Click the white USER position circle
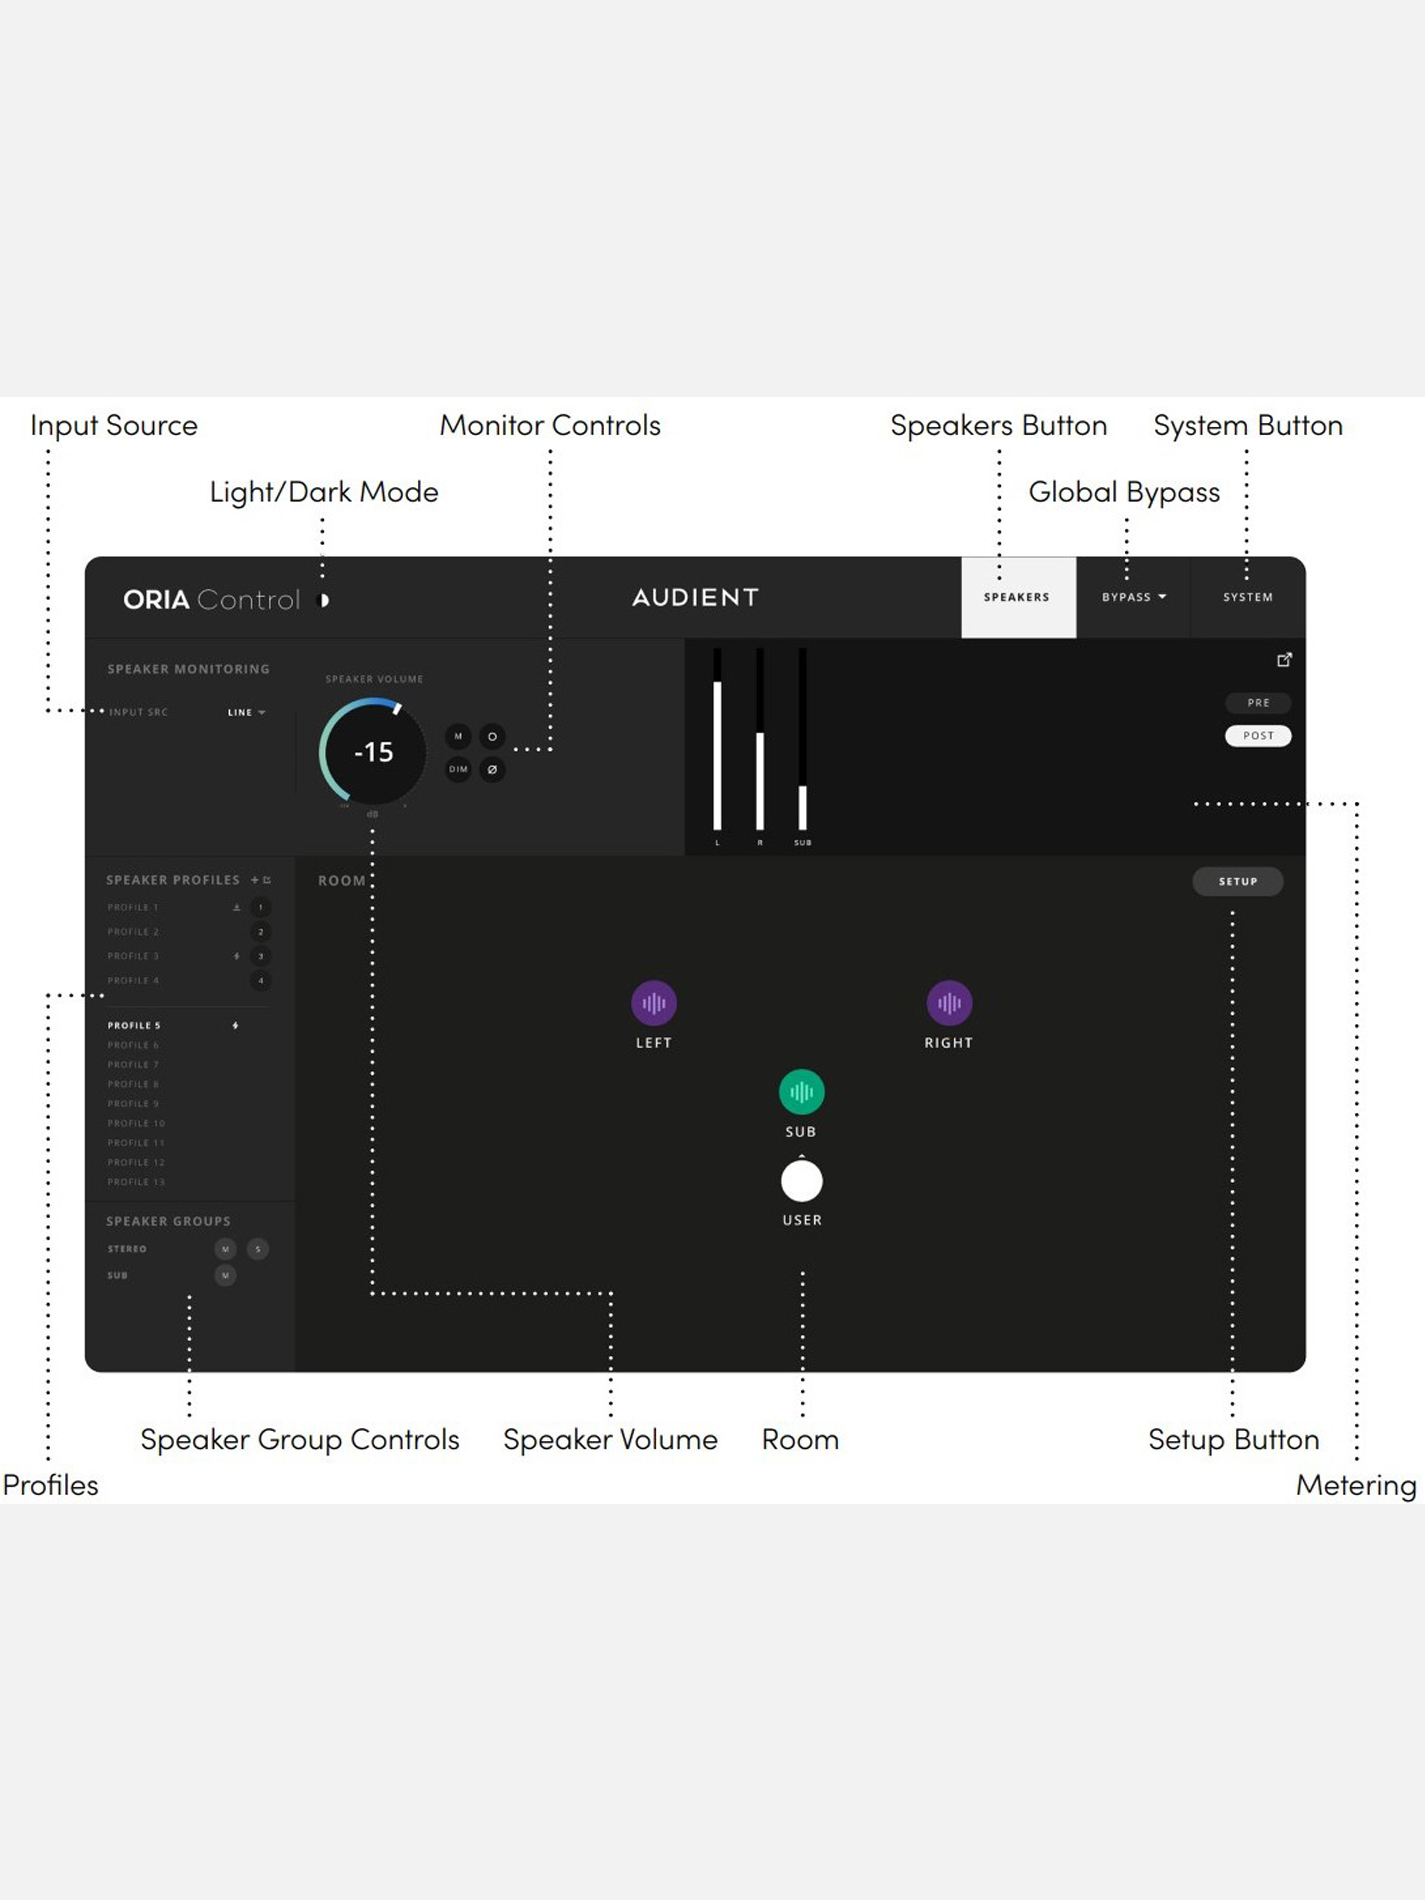This screenshot has height=1900, width=1425. [x=801, y=1181]
